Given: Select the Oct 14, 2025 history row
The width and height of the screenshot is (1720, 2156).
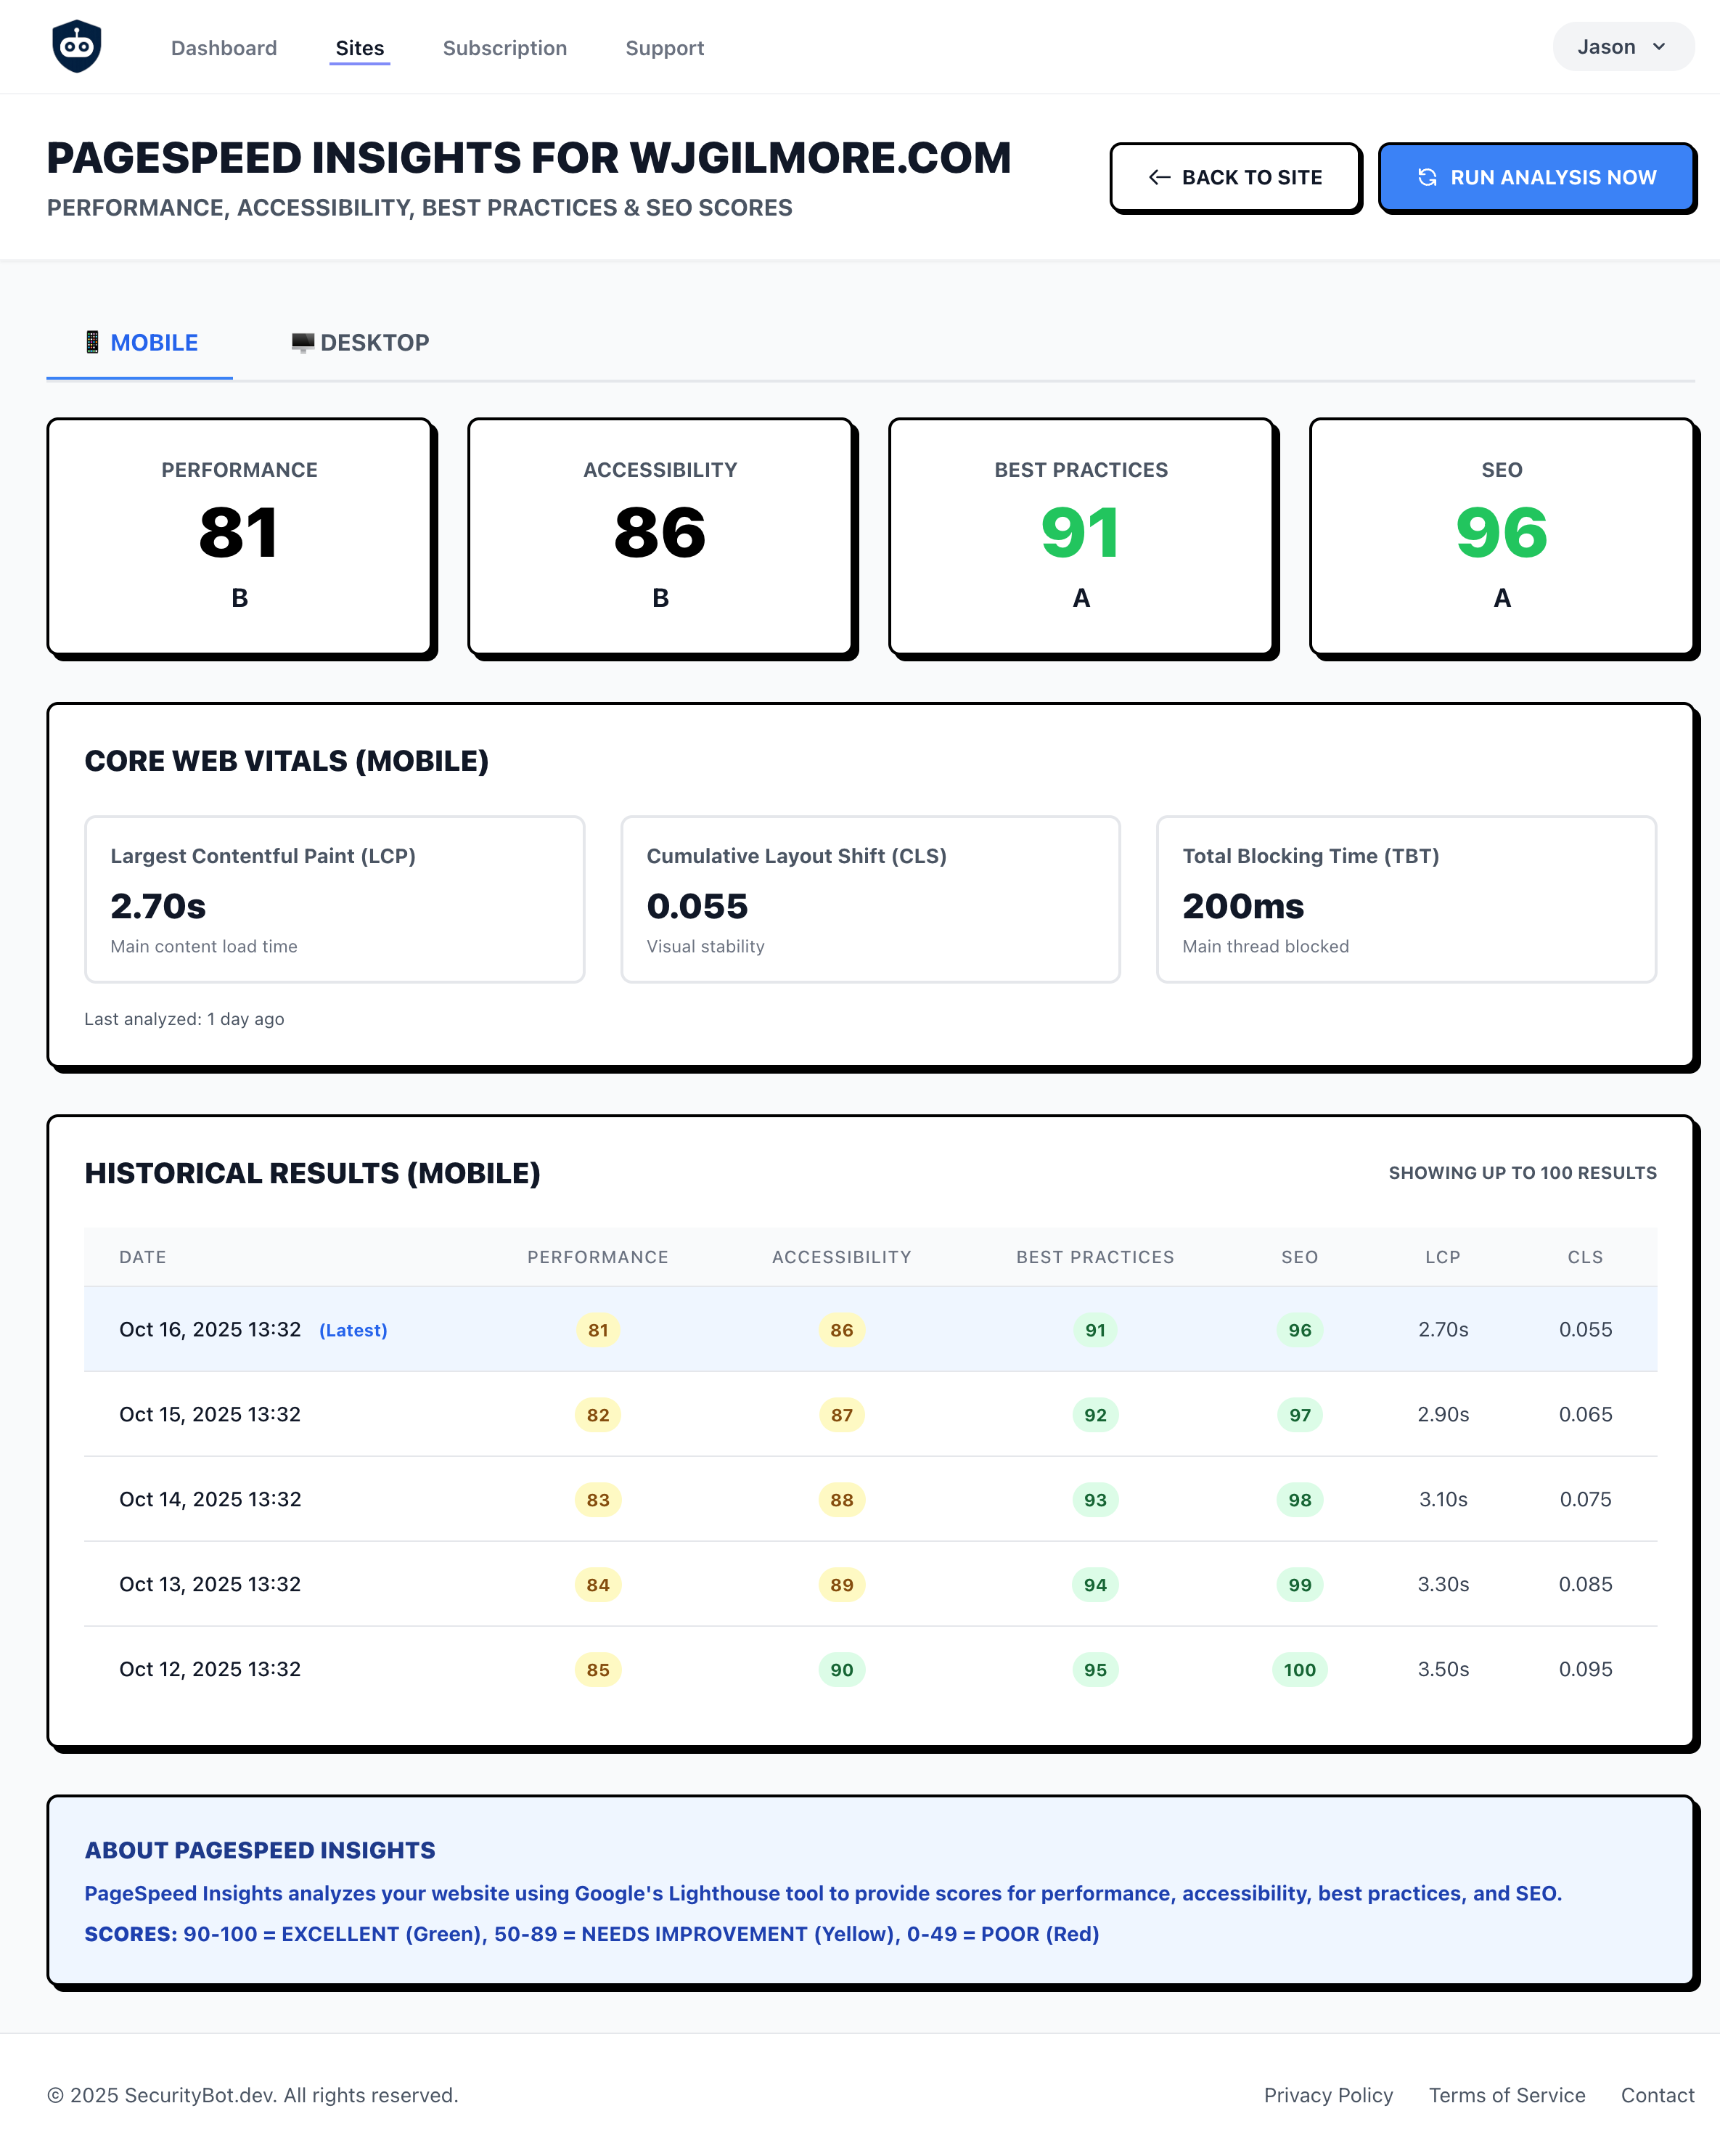Looking at the screenshot, I should click(x=210, y=1499).
